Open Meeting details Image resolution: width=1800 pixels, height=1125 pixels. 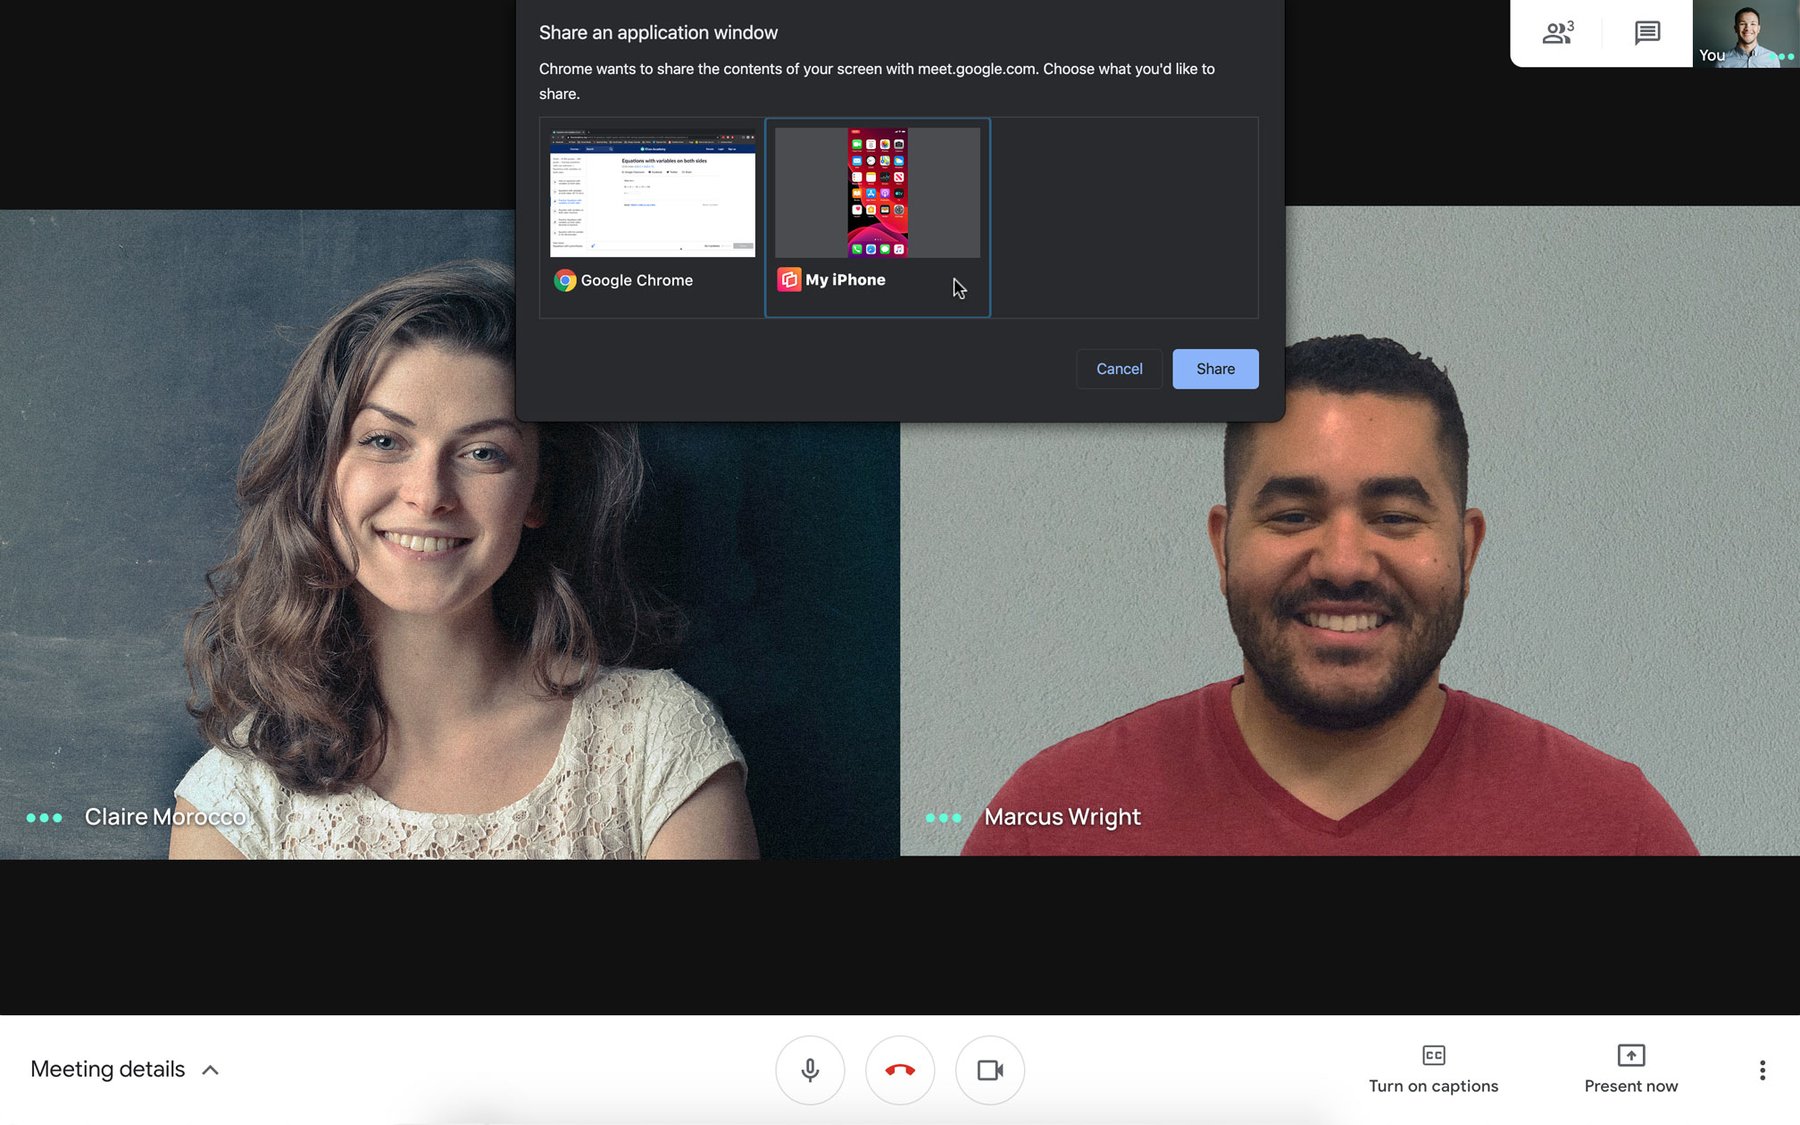(106, 1069)
